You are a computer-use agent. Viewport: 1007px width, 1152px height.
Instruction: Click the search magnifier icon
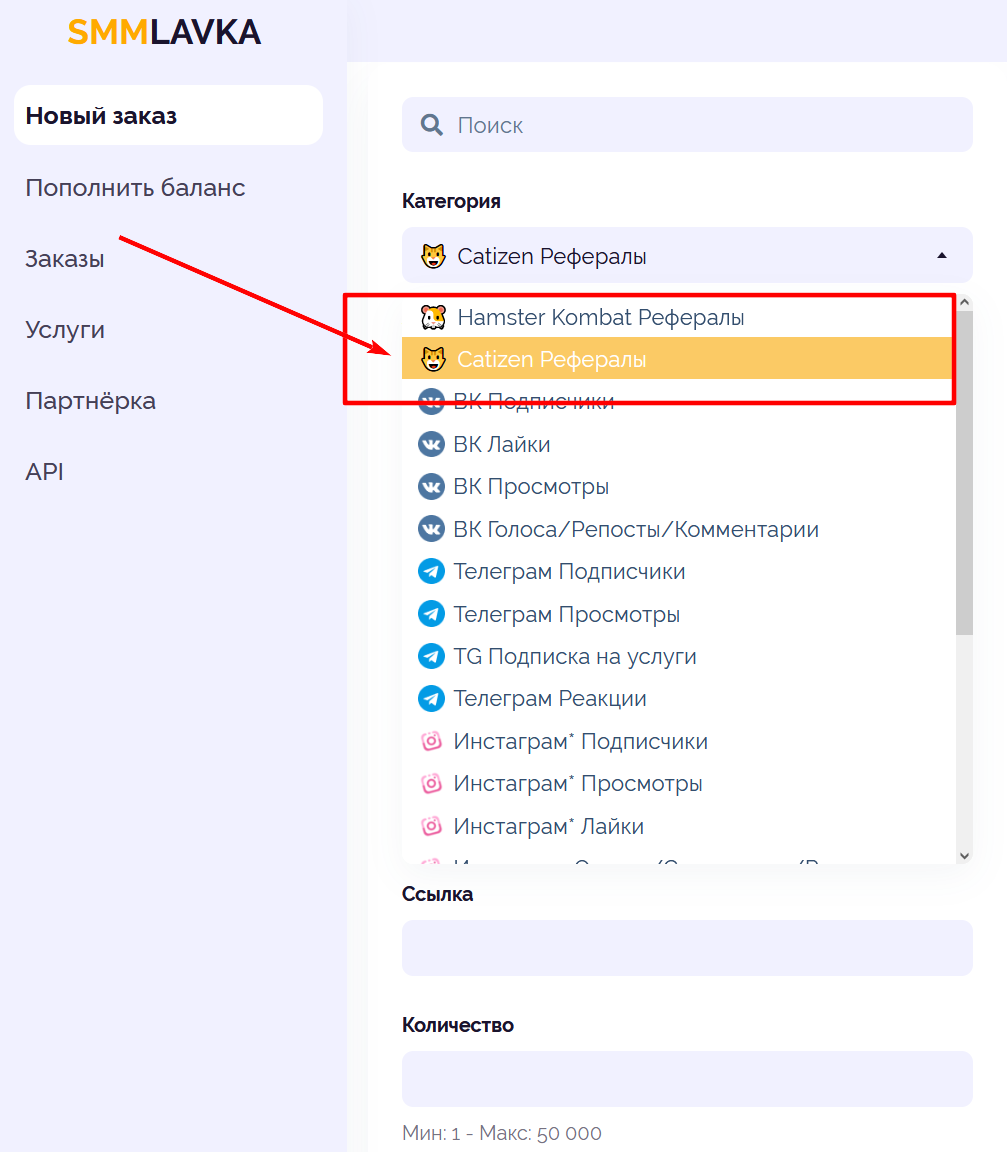pyautogui.click(x=431, y=125)
